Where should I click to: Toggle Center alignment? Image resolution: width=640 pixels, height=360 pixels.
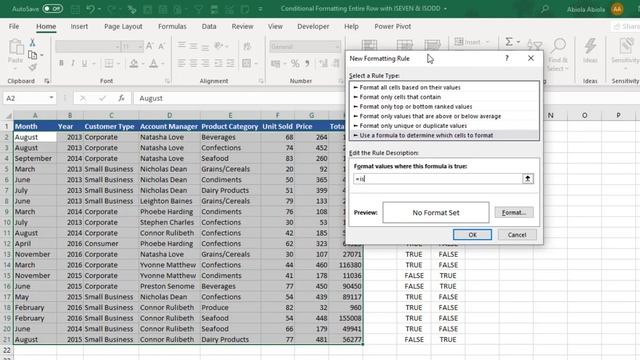click(x=193, y=63)
